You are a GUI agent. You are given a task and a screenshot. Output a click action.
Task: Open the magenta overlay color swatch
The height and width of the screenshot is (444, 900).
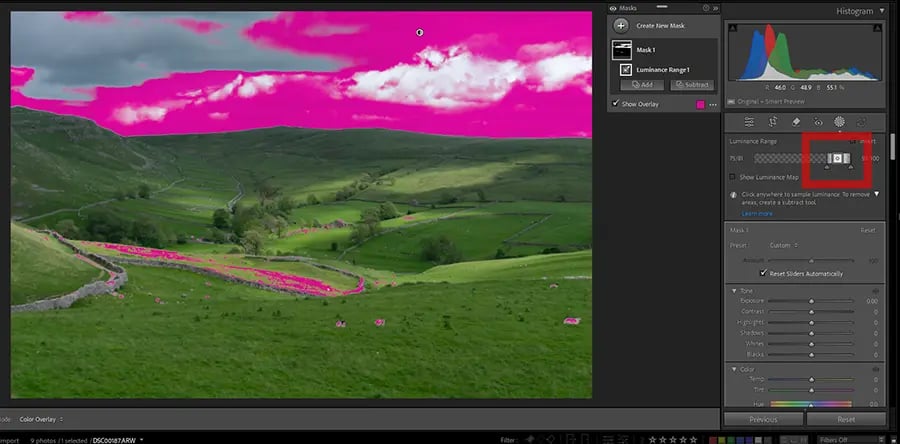tap(700, 104)
